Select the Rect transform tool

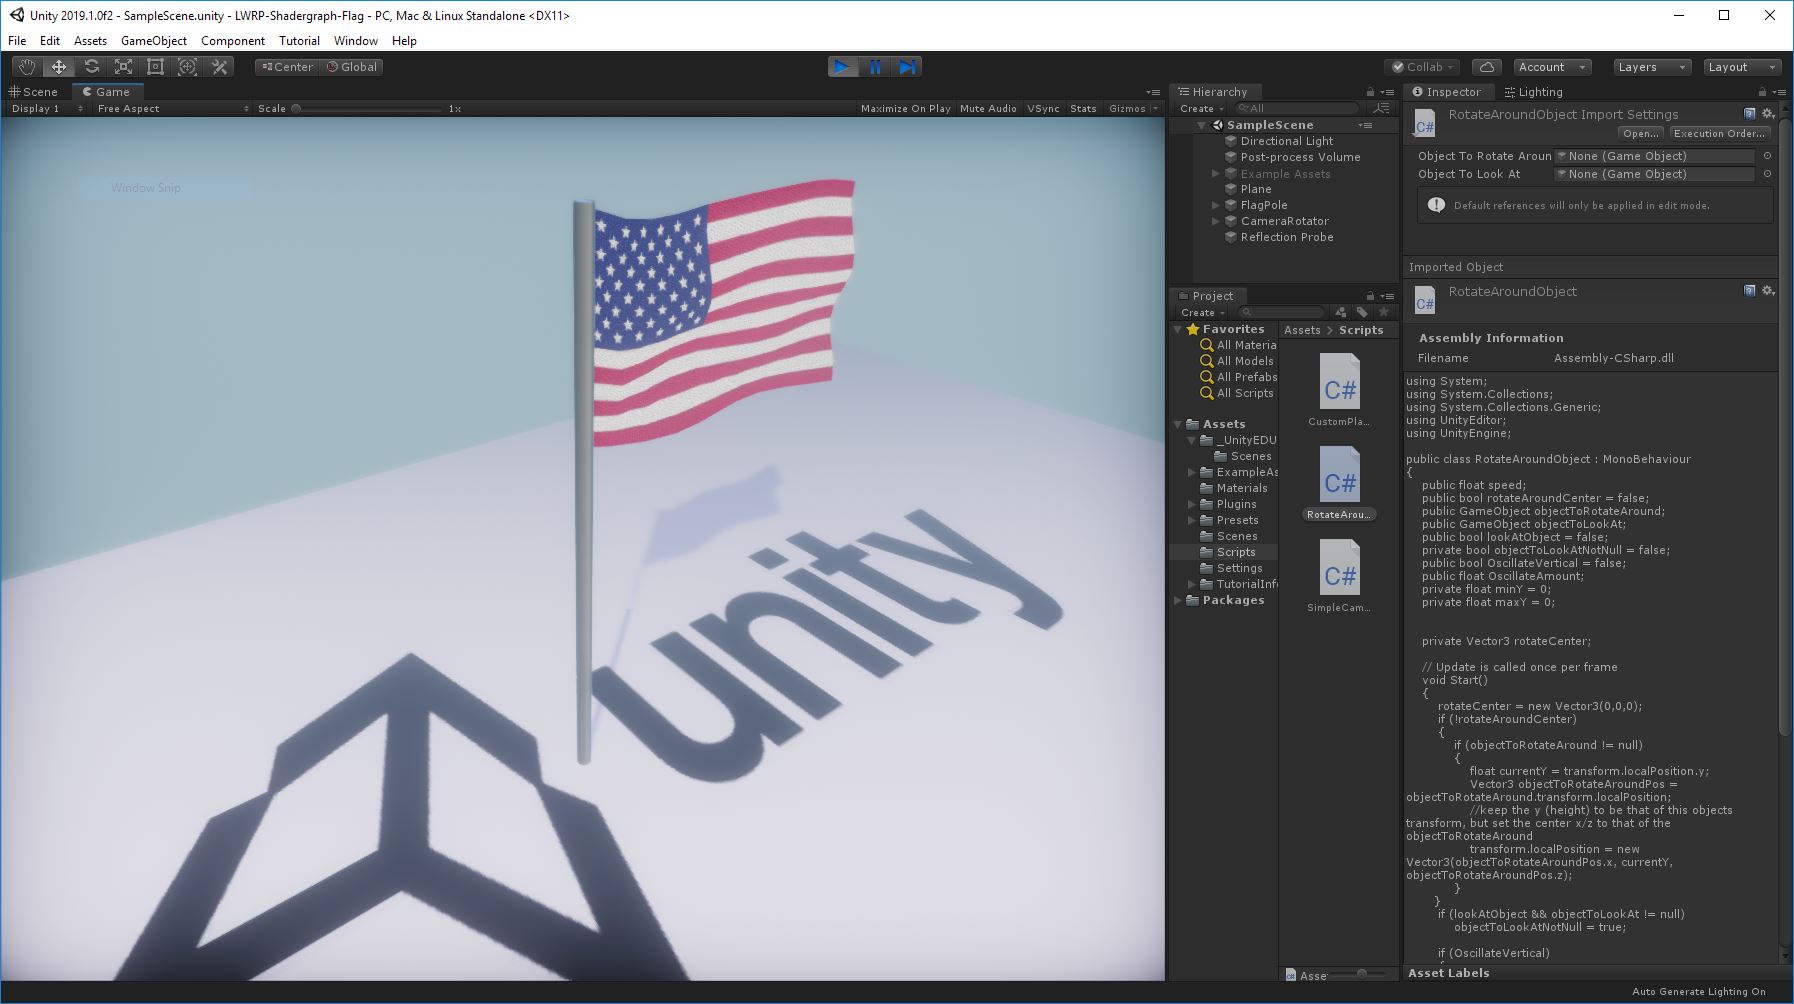click(x=155, y=67)
